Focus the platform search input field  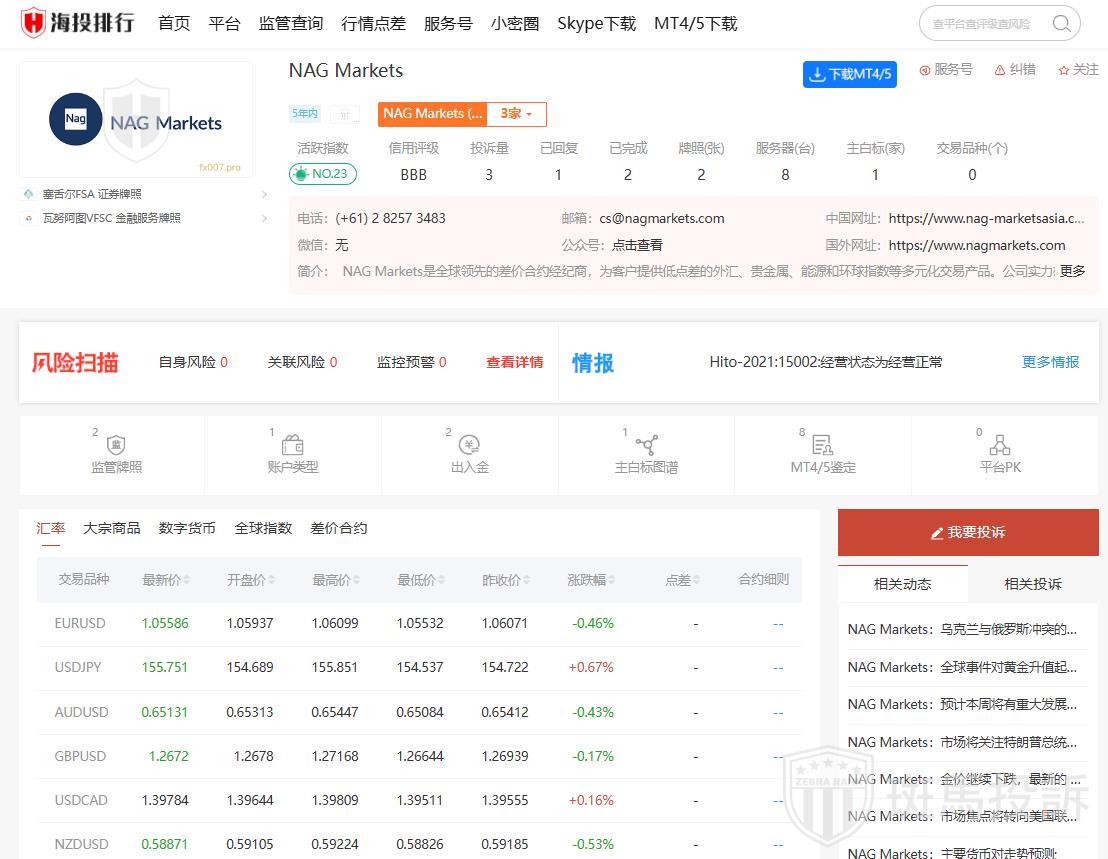pos(985,24)
